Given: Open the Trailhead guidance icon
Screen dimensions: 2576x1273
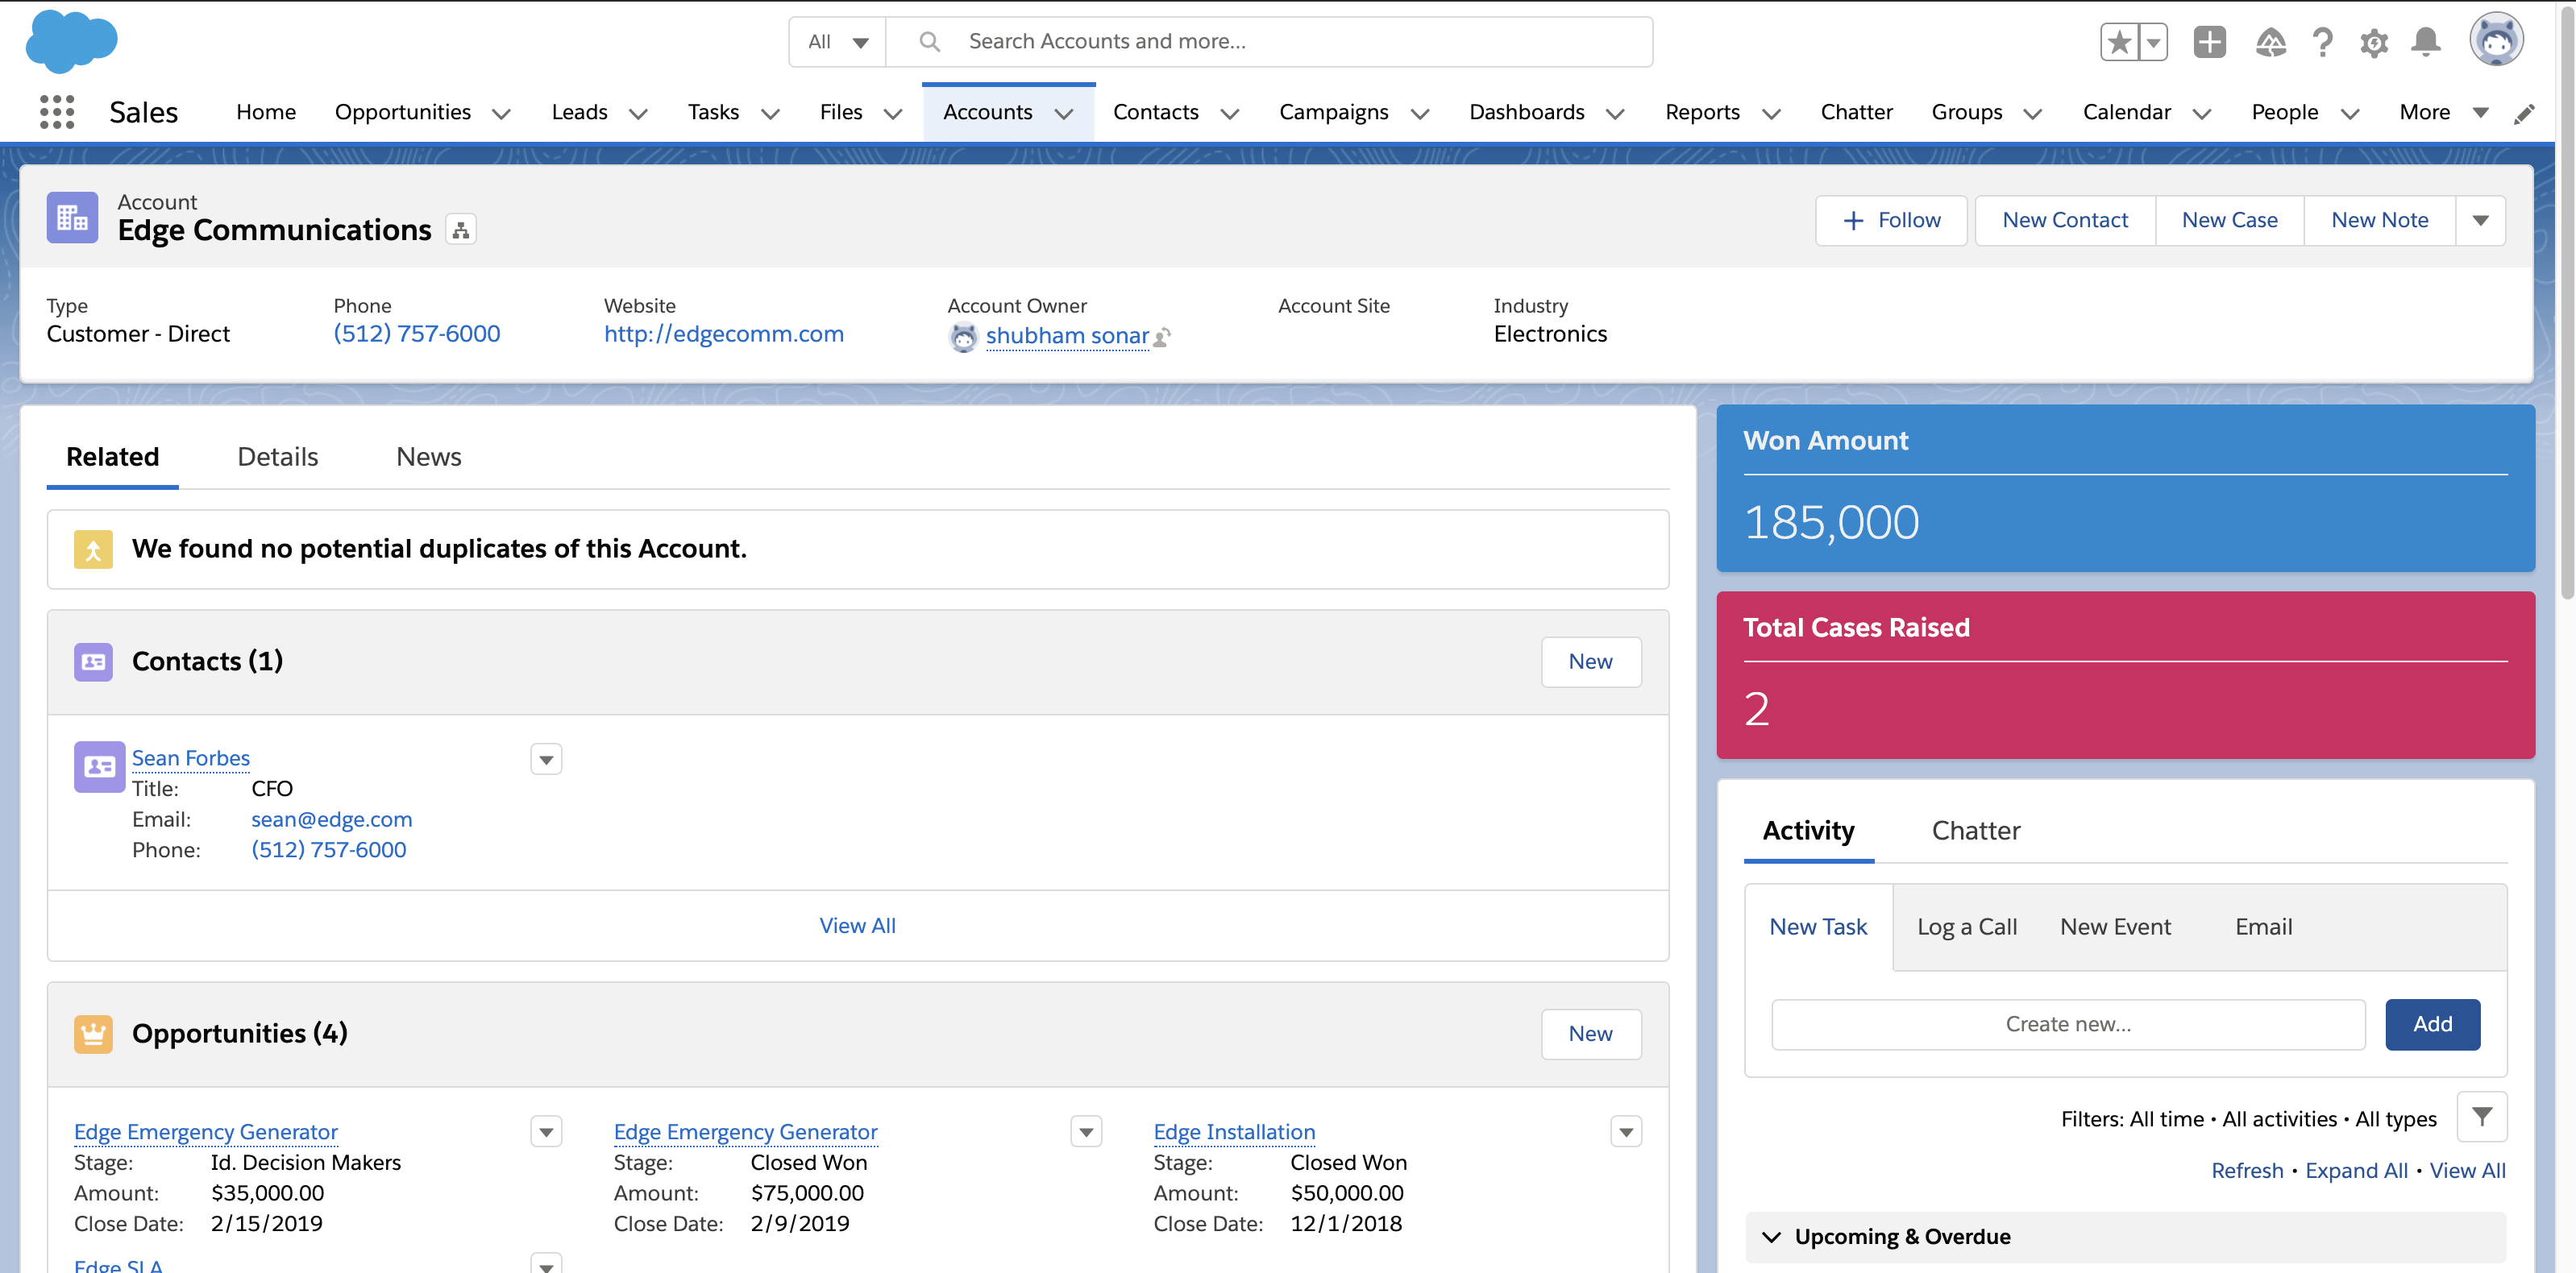Looking at the screenshot, I should (x=2270, y=42).
